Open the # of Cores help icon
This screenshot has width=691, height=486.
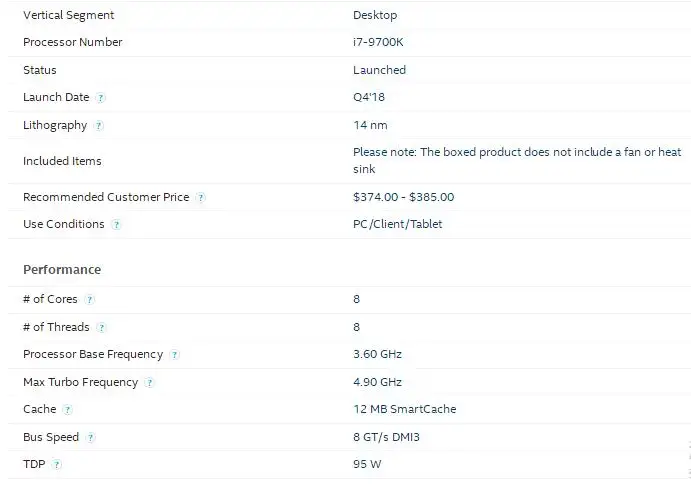pos(89,300)
